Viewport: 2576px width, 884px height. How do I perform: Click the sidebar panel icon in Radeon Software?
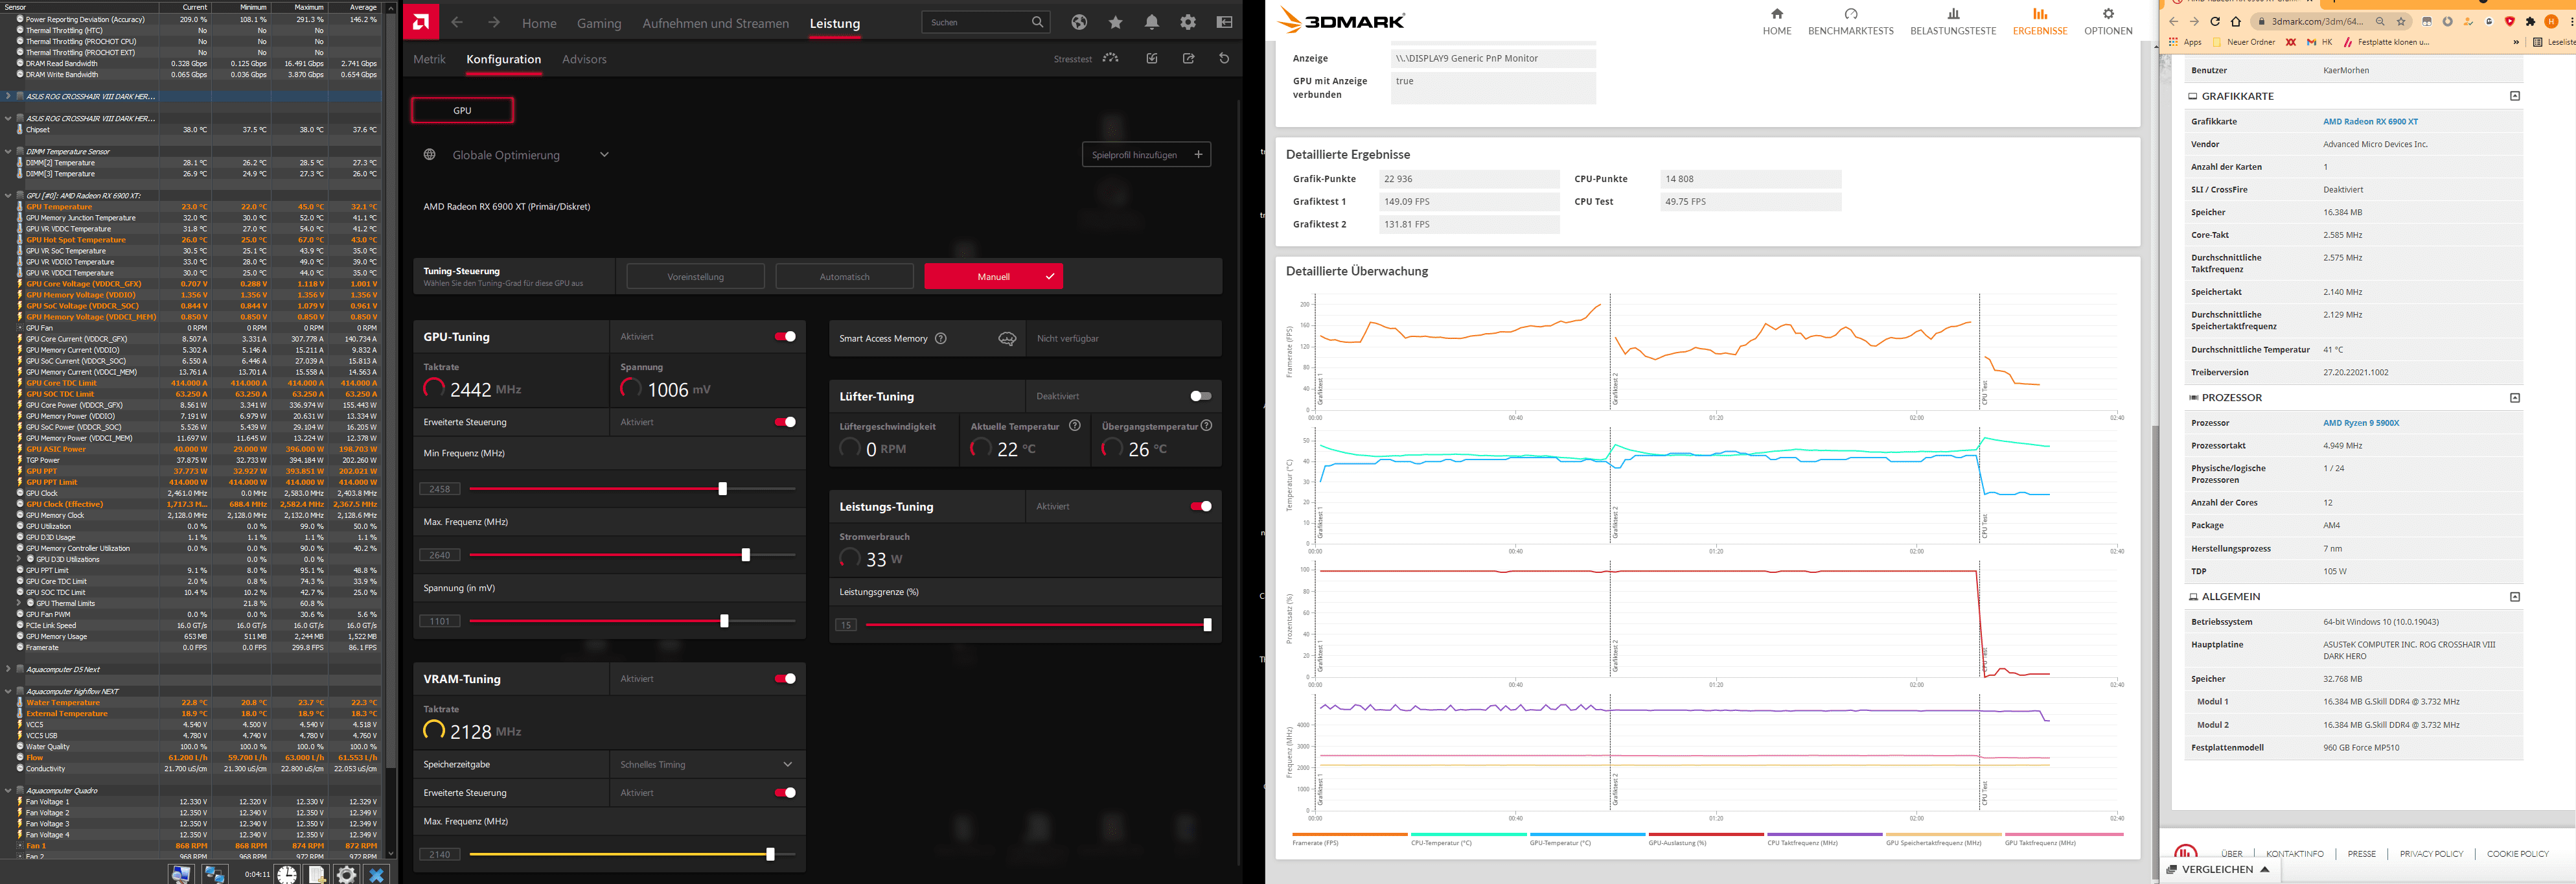click(x=1224, y=22)
